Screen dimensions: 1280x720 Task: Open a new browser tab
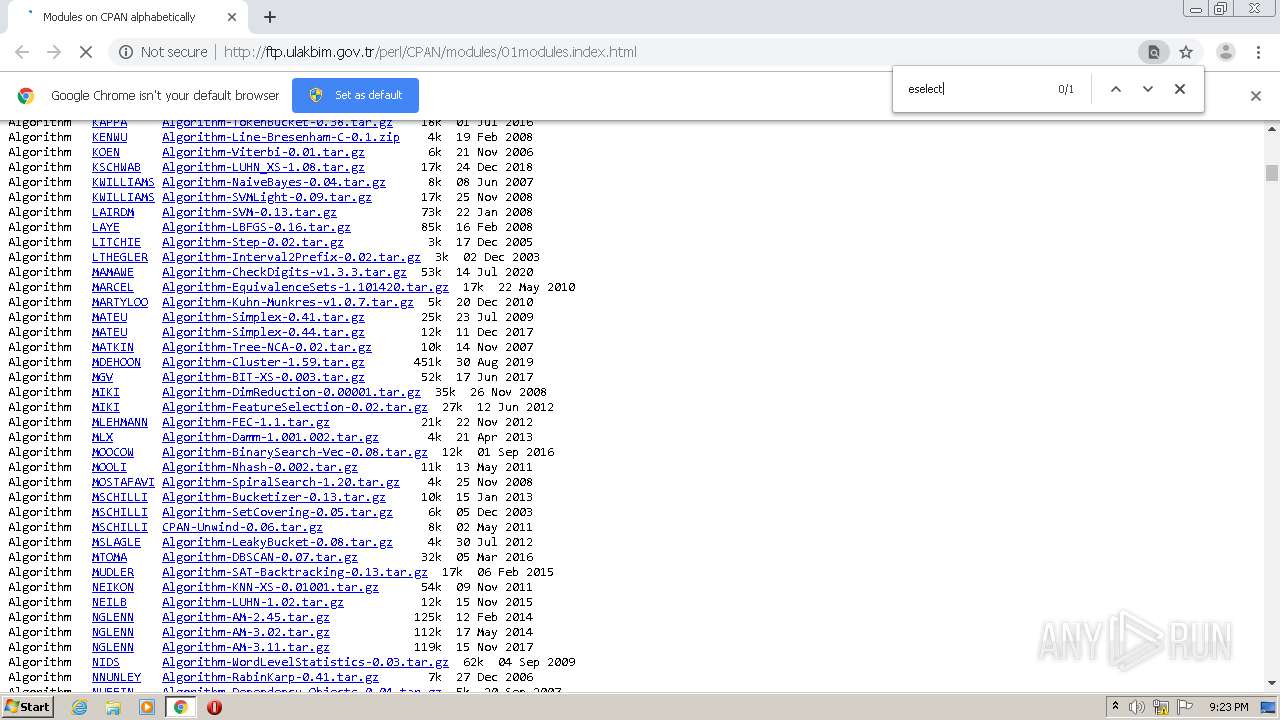coord(269,17)
